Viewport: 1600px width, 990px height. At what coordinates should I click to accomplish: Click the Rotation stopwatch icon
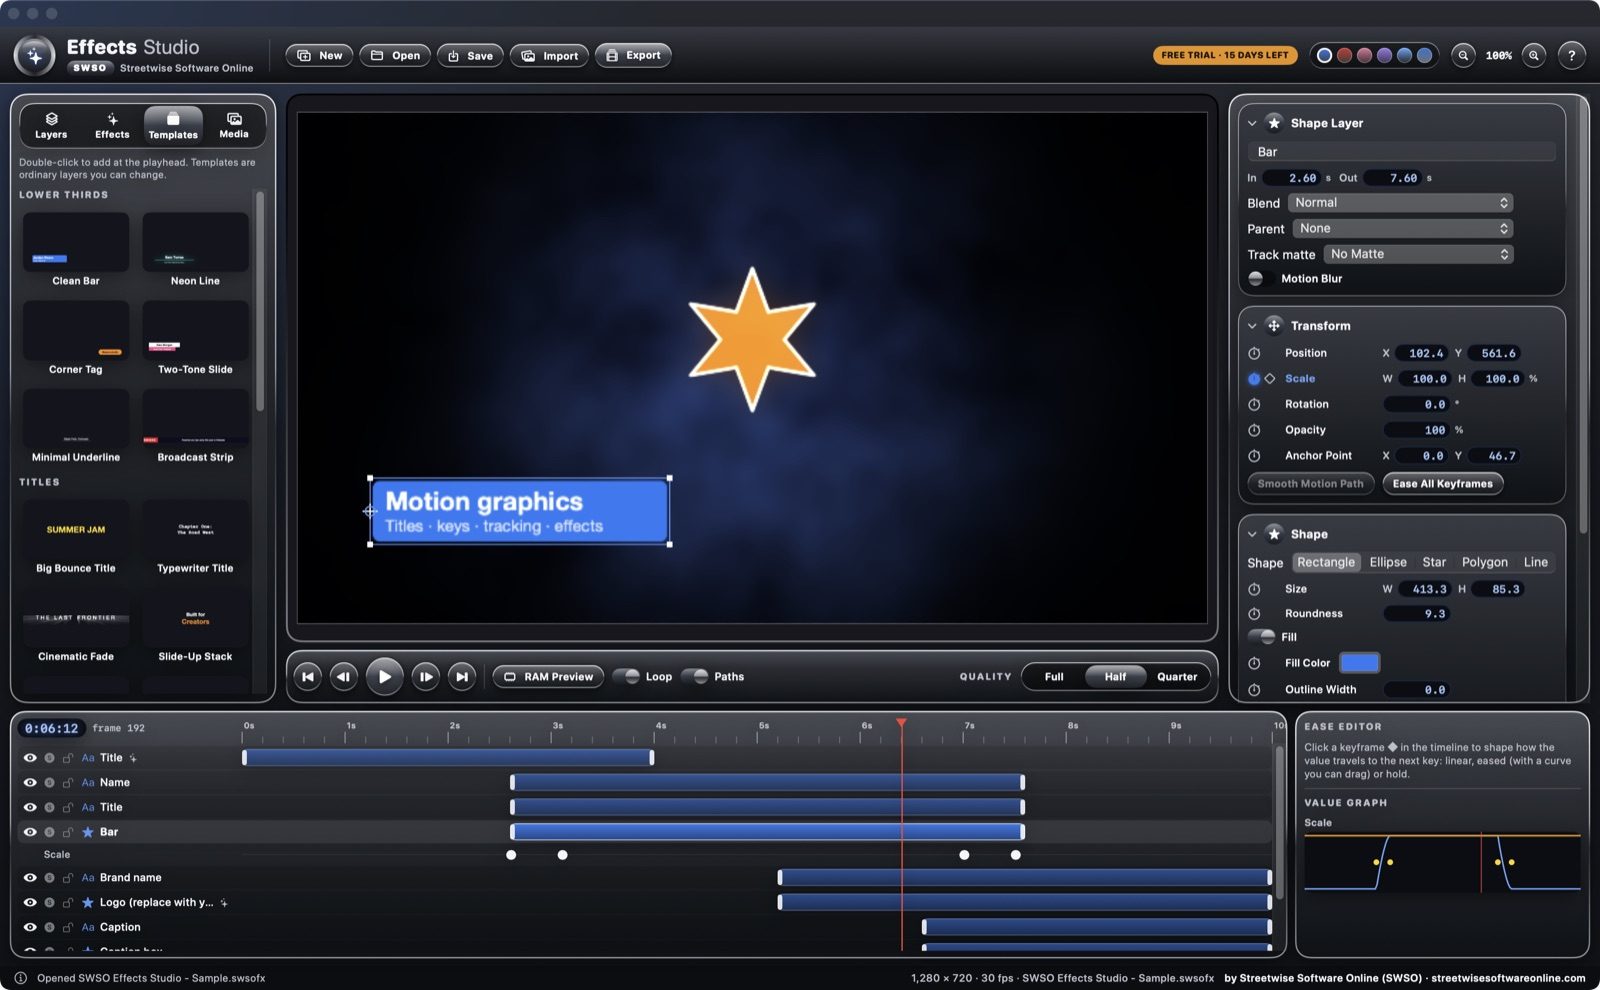click(x=1254, y=404)
